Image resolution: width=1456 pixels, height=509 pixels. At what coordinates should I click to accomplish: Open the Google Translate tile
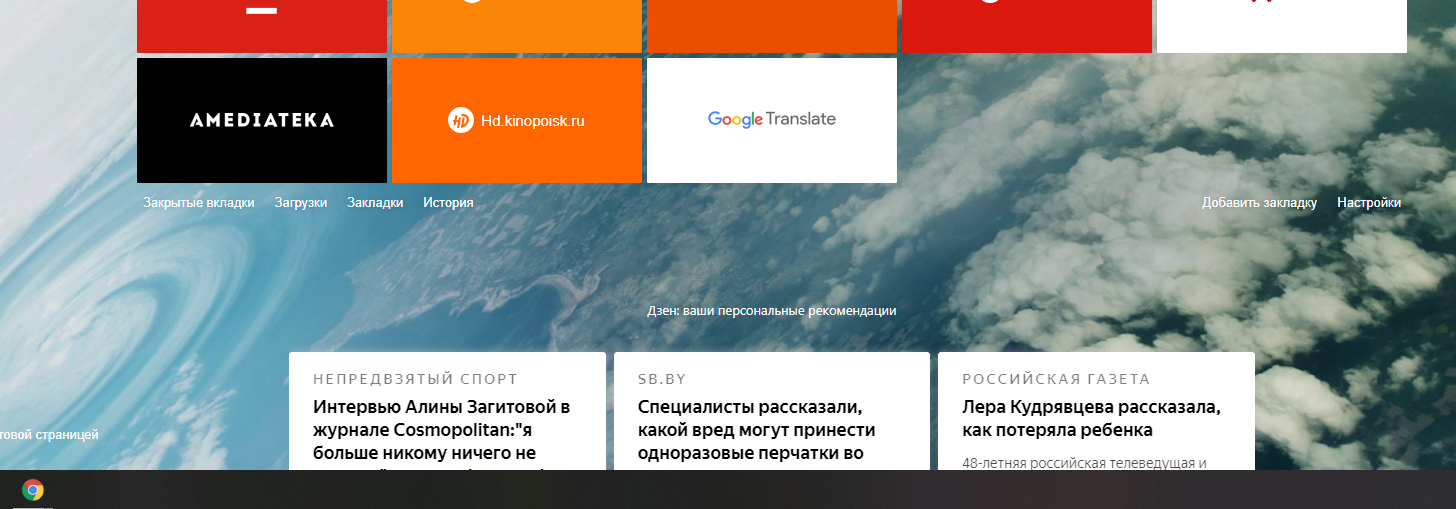(771, 120)
